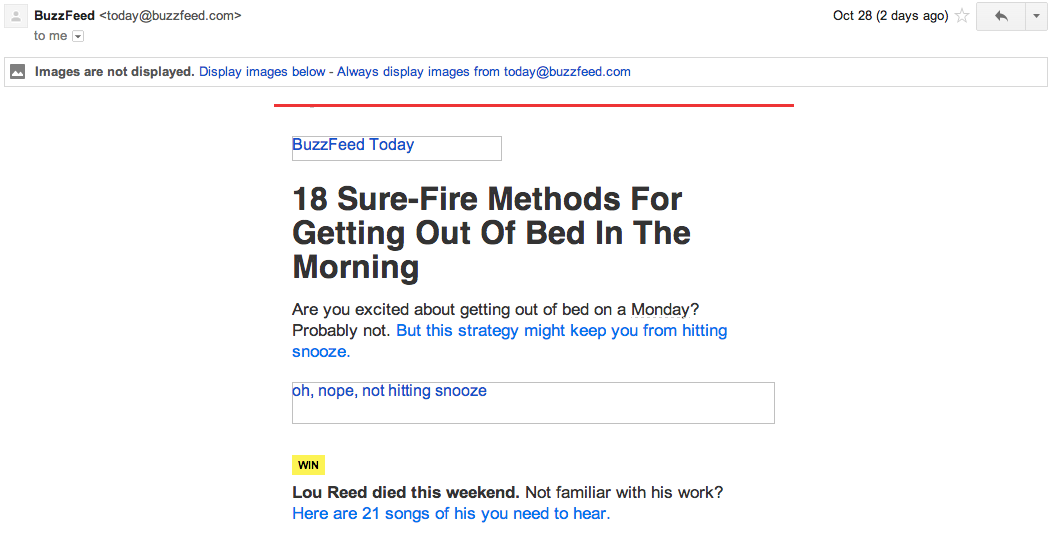Always display images from today@buzzfeed.com
This screenshot has height=537, width=1054.
coord(484,72)
